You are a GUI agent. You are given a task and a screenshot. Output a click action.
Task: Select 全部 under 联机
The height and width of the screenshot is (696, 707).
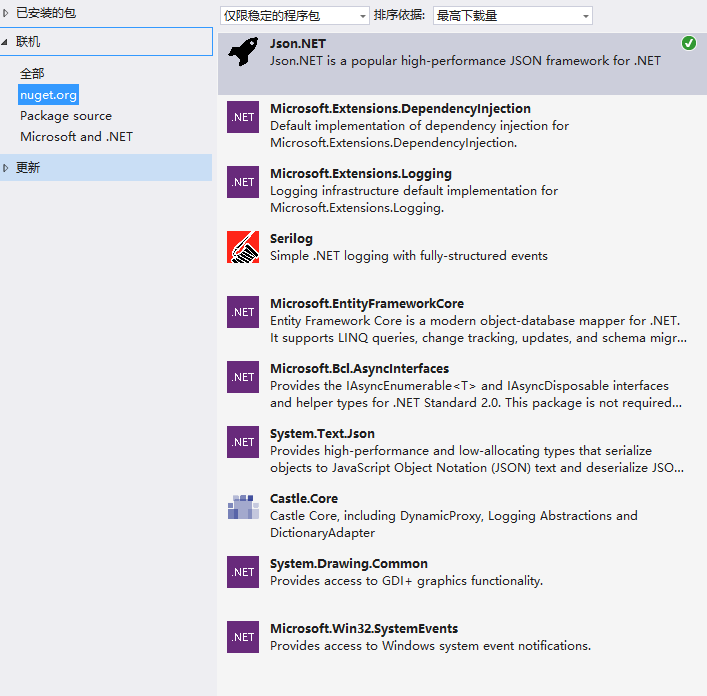point(32,73)
